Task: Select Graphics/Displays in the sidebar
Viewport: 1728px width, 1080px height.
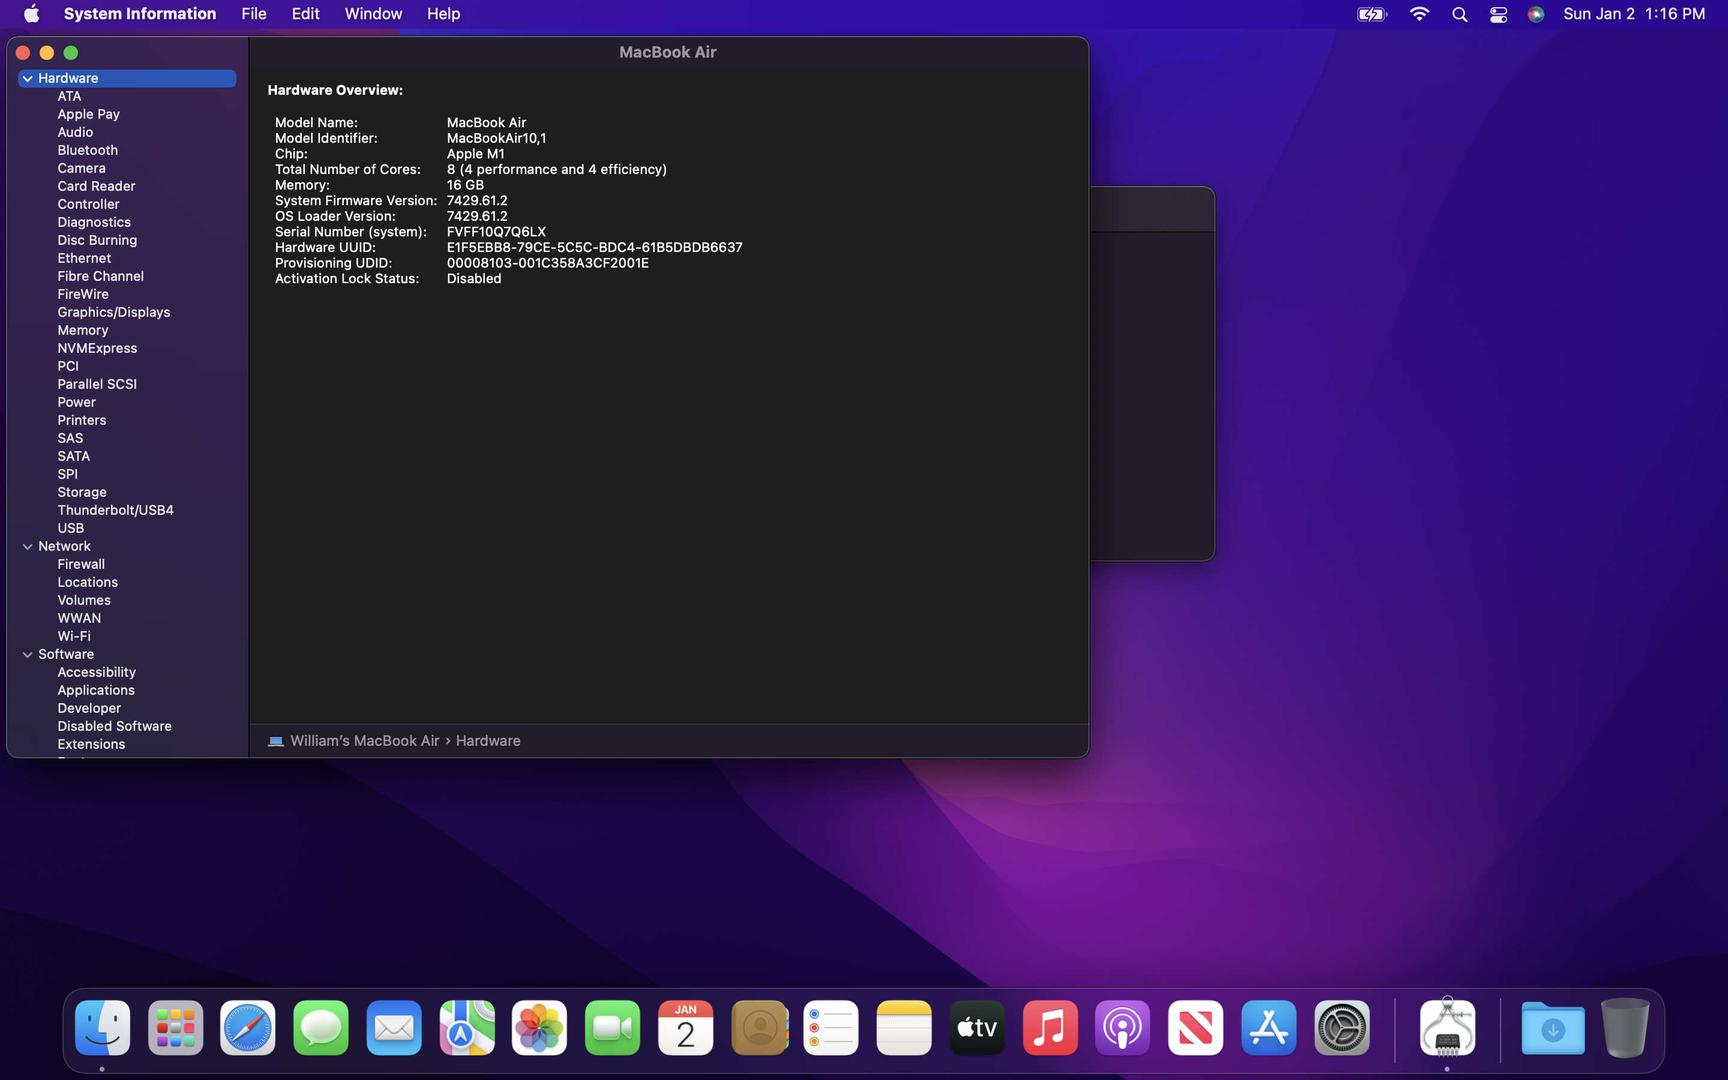Action: pos(113,312)
